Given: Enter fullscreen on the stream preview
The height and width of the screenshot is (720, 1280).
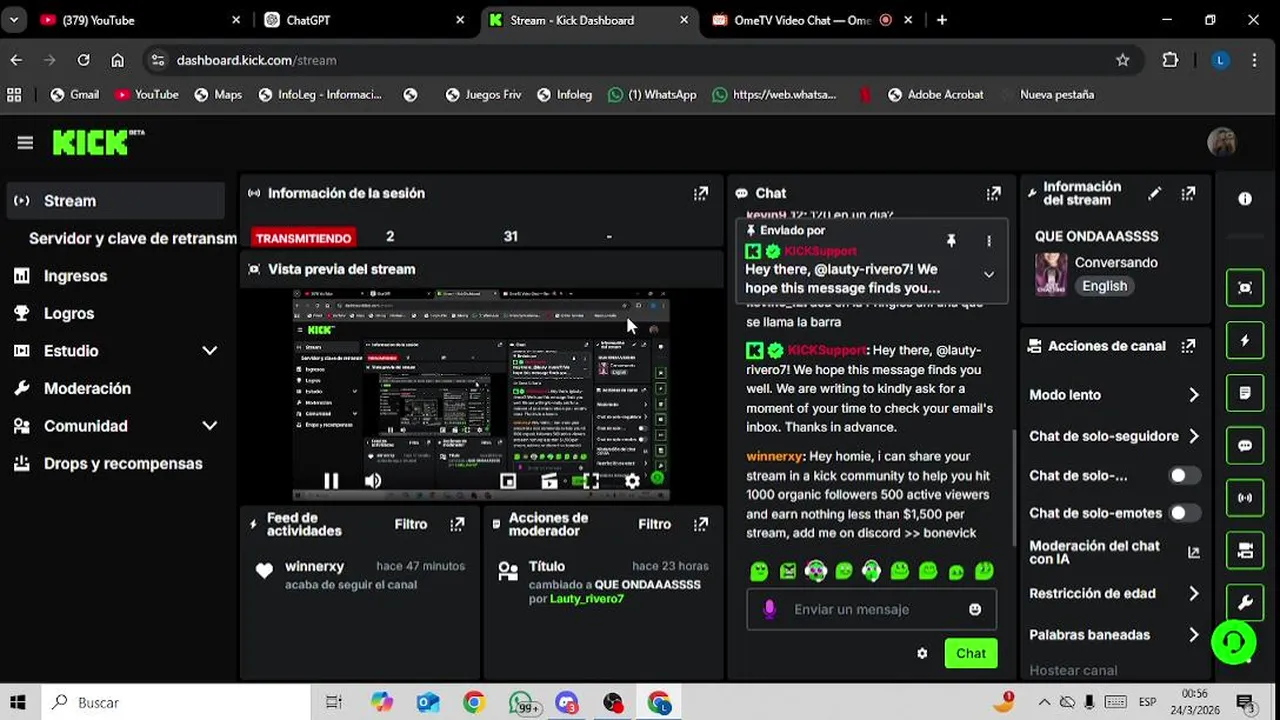Looking at the screenshot, I should click(591, 481).
